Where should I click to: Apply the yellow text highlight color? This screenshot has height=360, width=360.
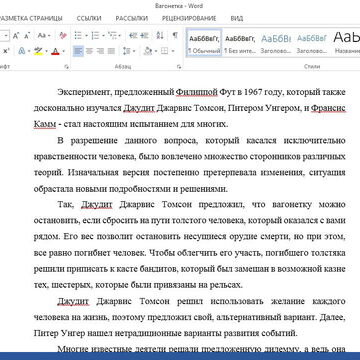pyautogui.click(x=38, y=51)
